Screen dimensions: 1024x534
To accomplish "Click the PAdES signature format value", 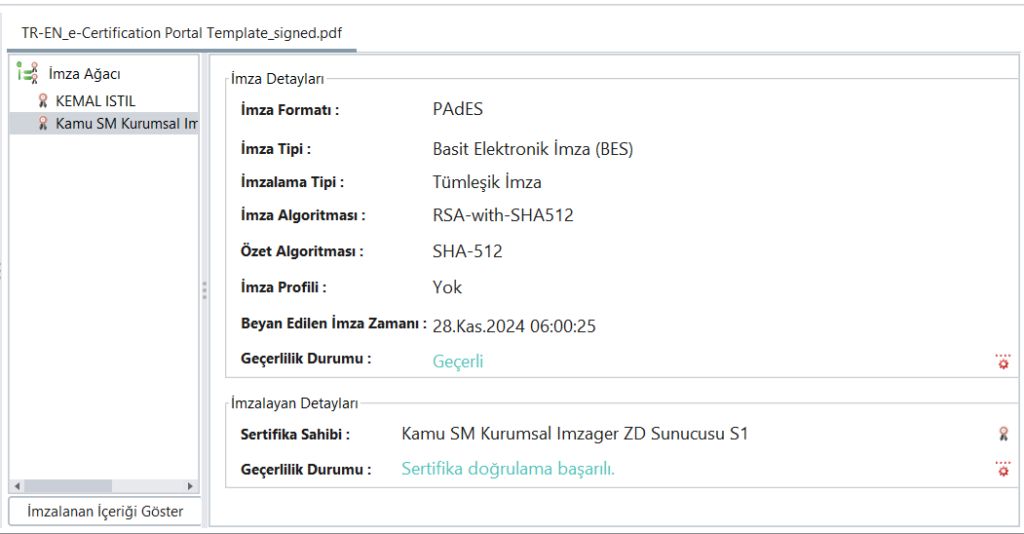I will tap(458, 109).
